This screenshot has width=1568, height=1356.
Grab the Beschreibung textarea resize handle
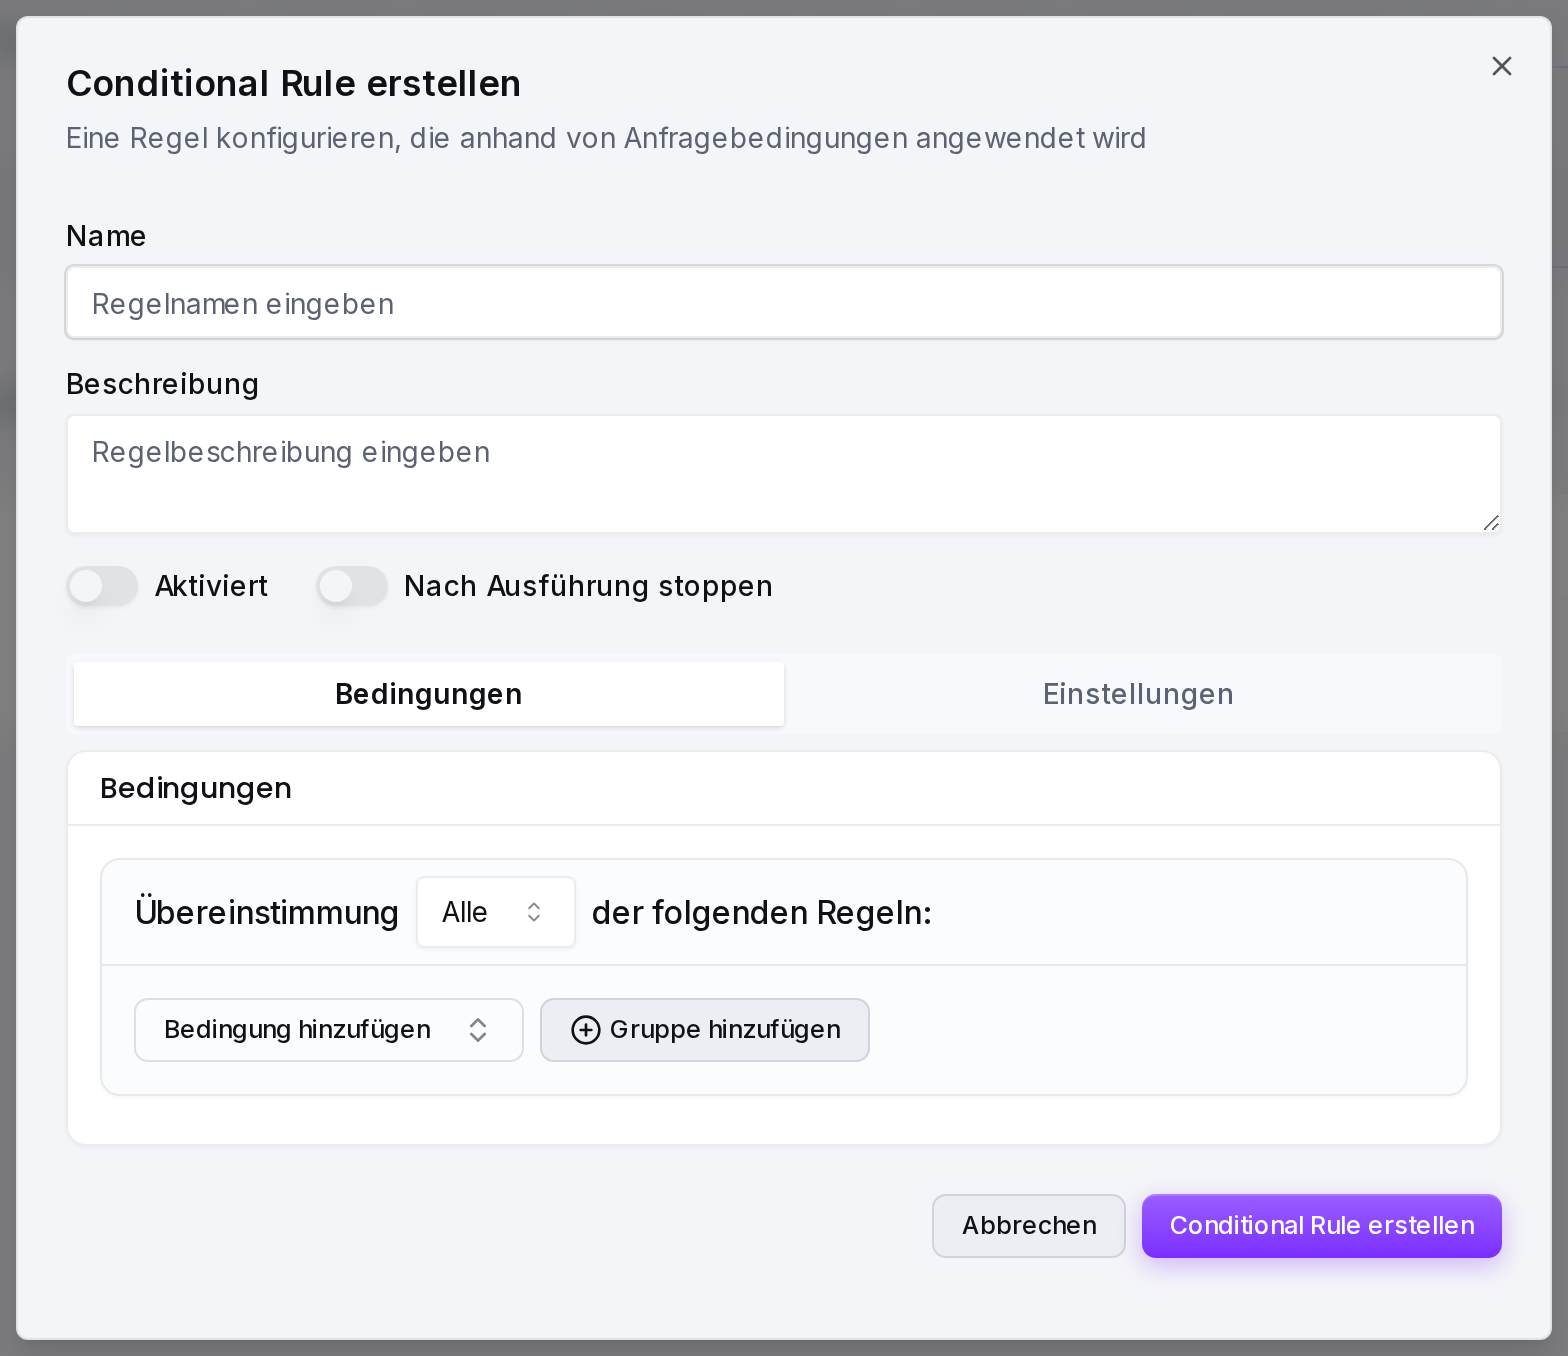[x=1491, y=522]
